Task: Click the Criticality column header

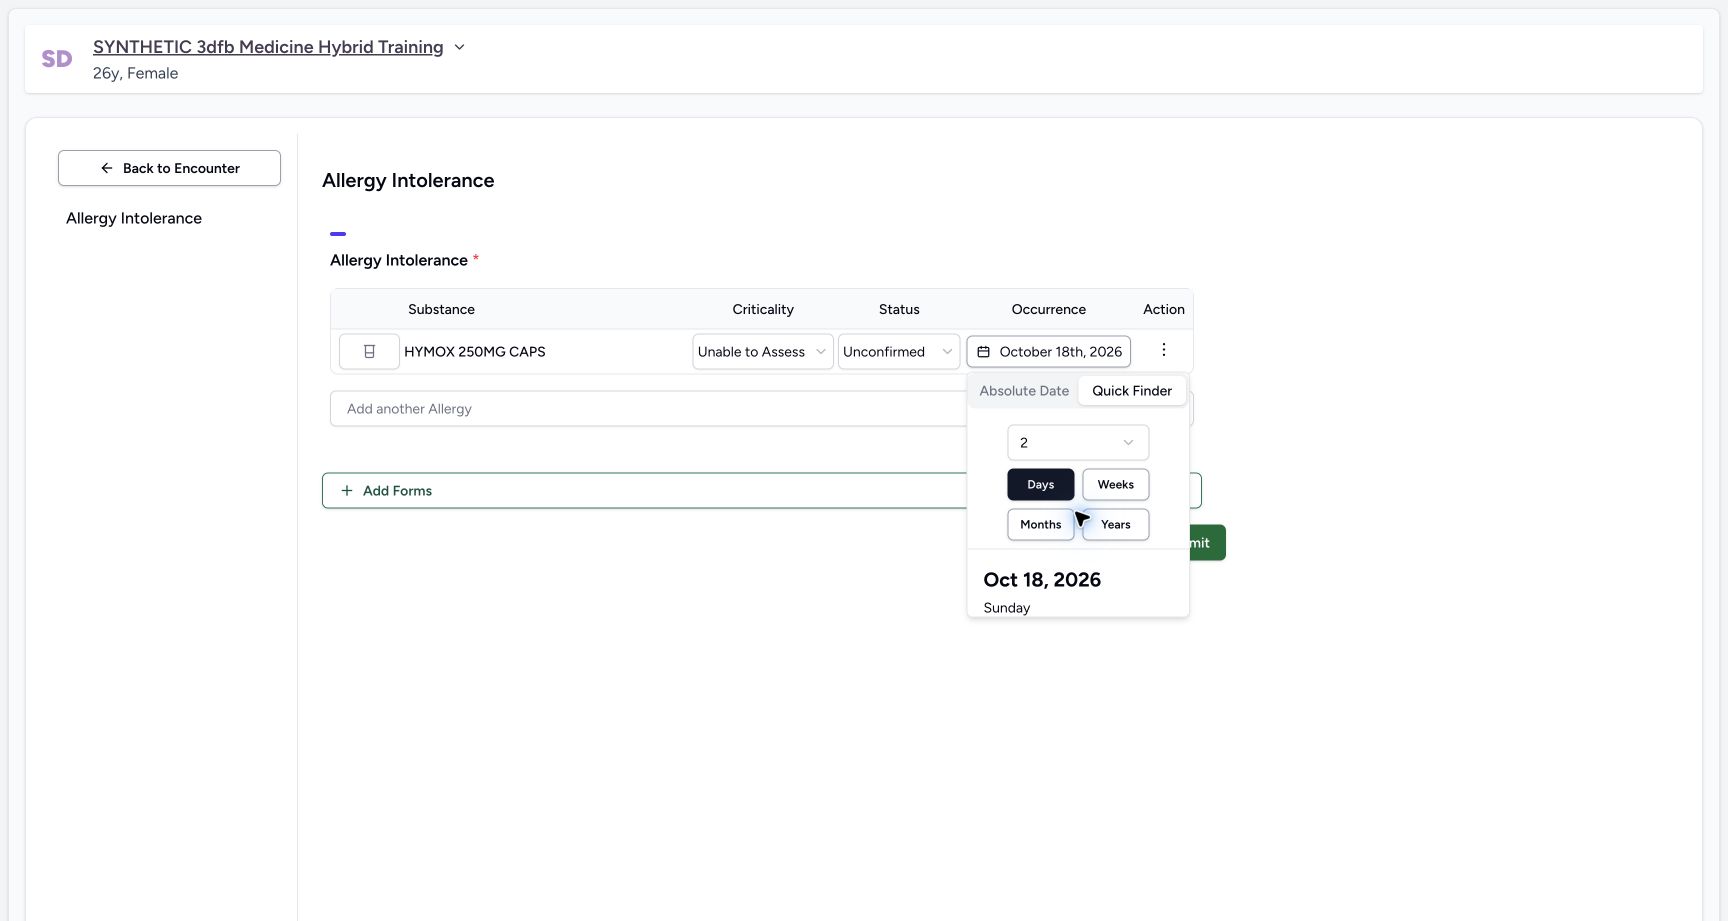Action: click(x=763, y=310)
